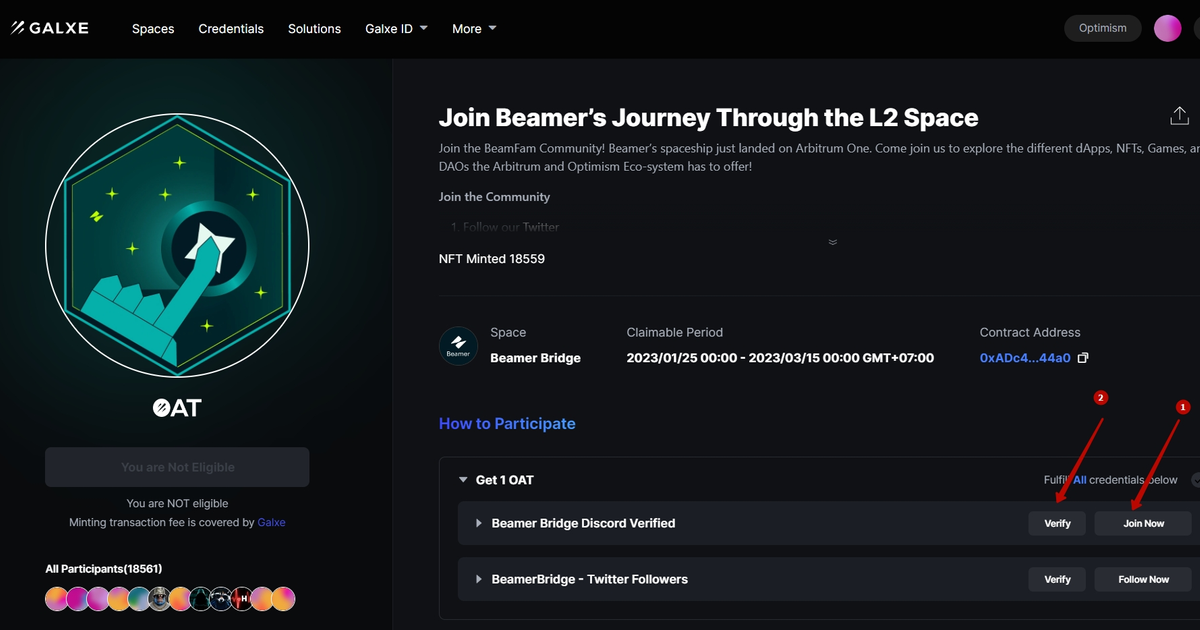
Task: Click the NFT Minted 18559 text
Action: point(492,259)
